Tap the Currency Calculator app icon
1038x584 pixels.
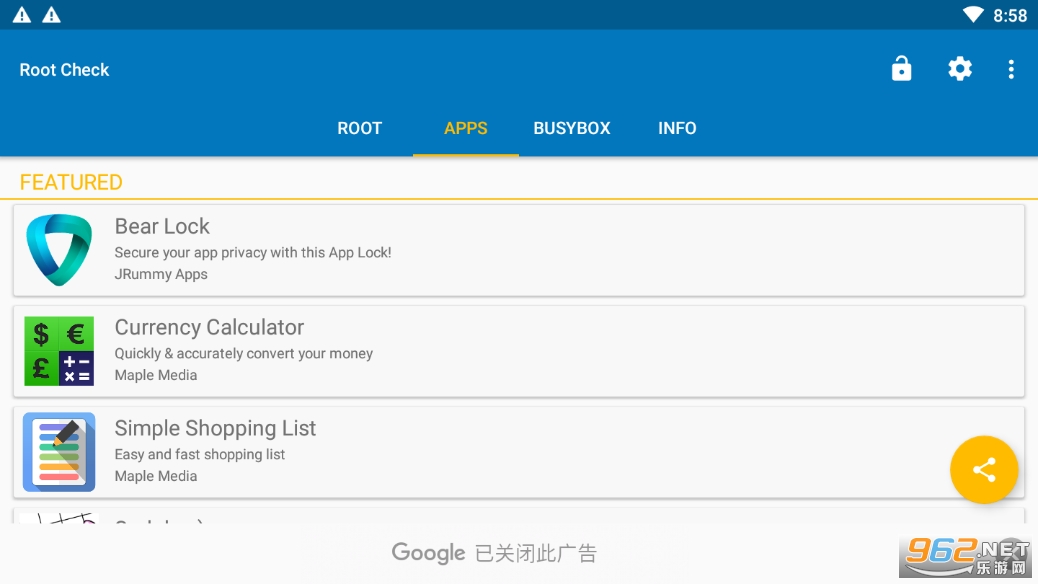pyautogui.click(x=59, y=351)
